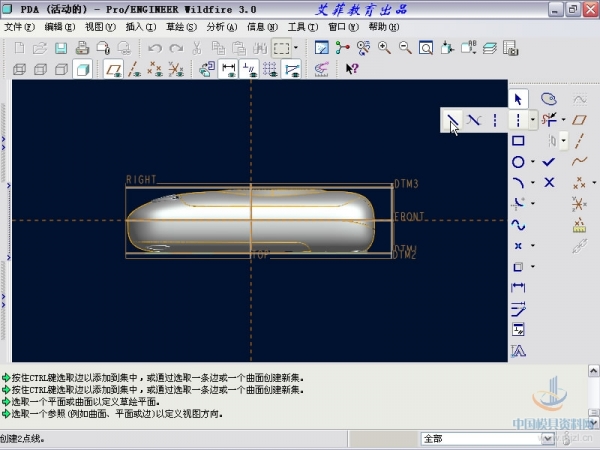Open the 分析 menu
Viewport: 600px width, 450px height.
coord(221,27)
